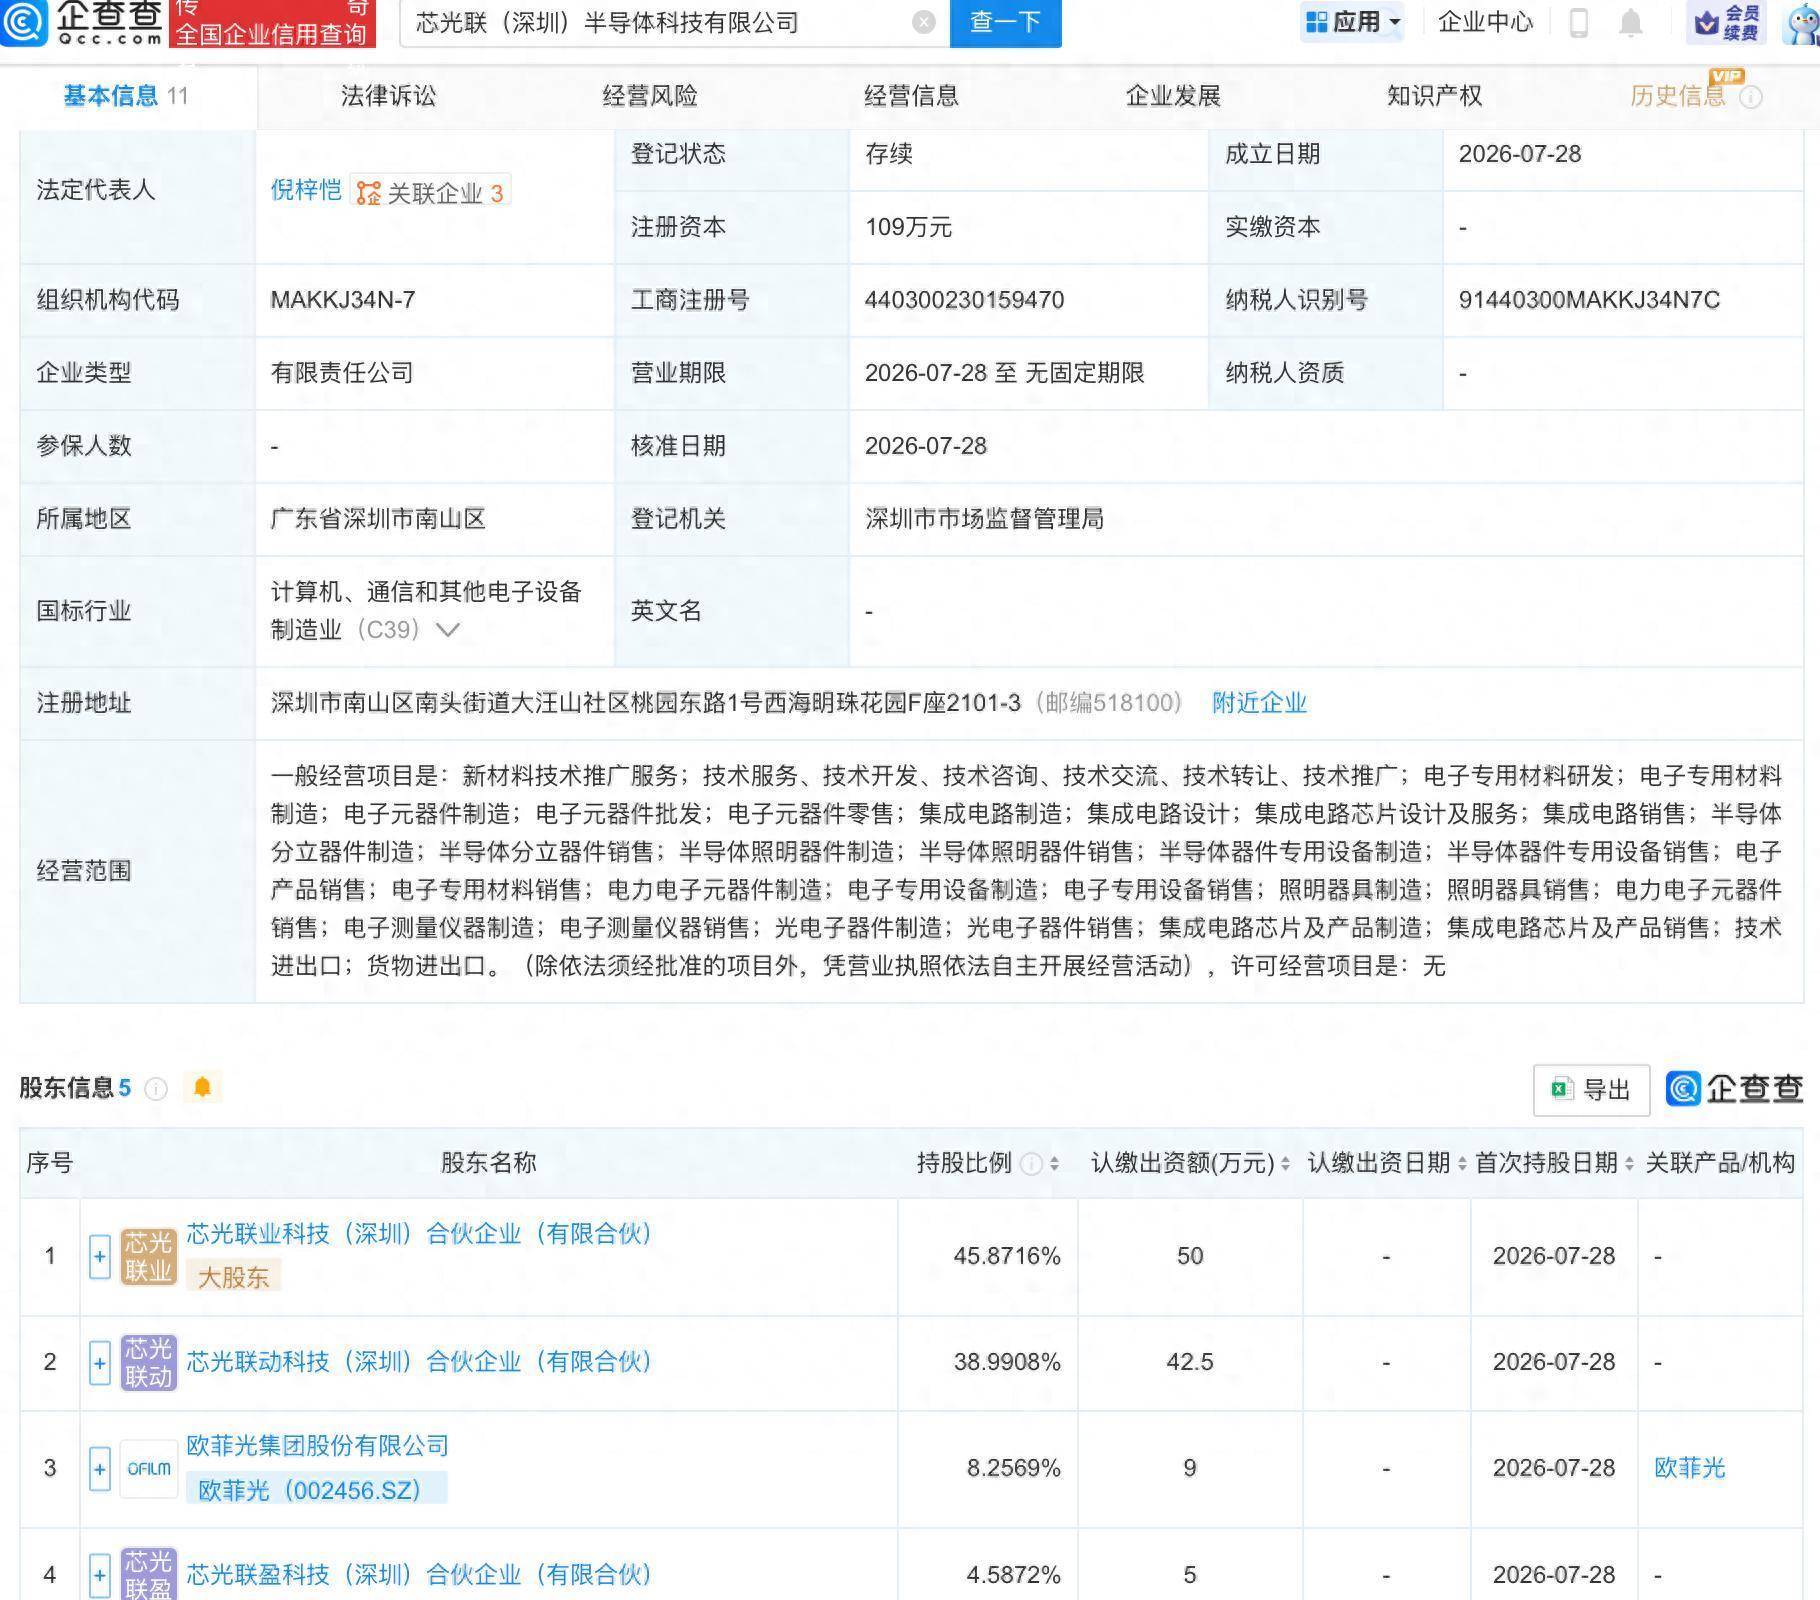Open the mobile phone app icon
The image size is (1820, 1600).
coord(1579,22)
